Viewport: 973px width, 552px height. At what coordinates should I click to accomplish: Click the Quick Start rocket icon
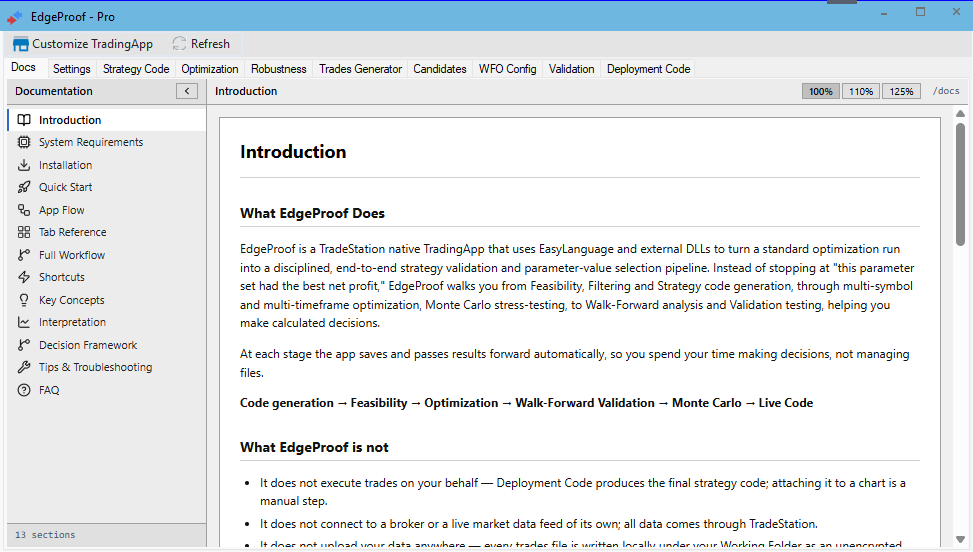click(24, 187)
